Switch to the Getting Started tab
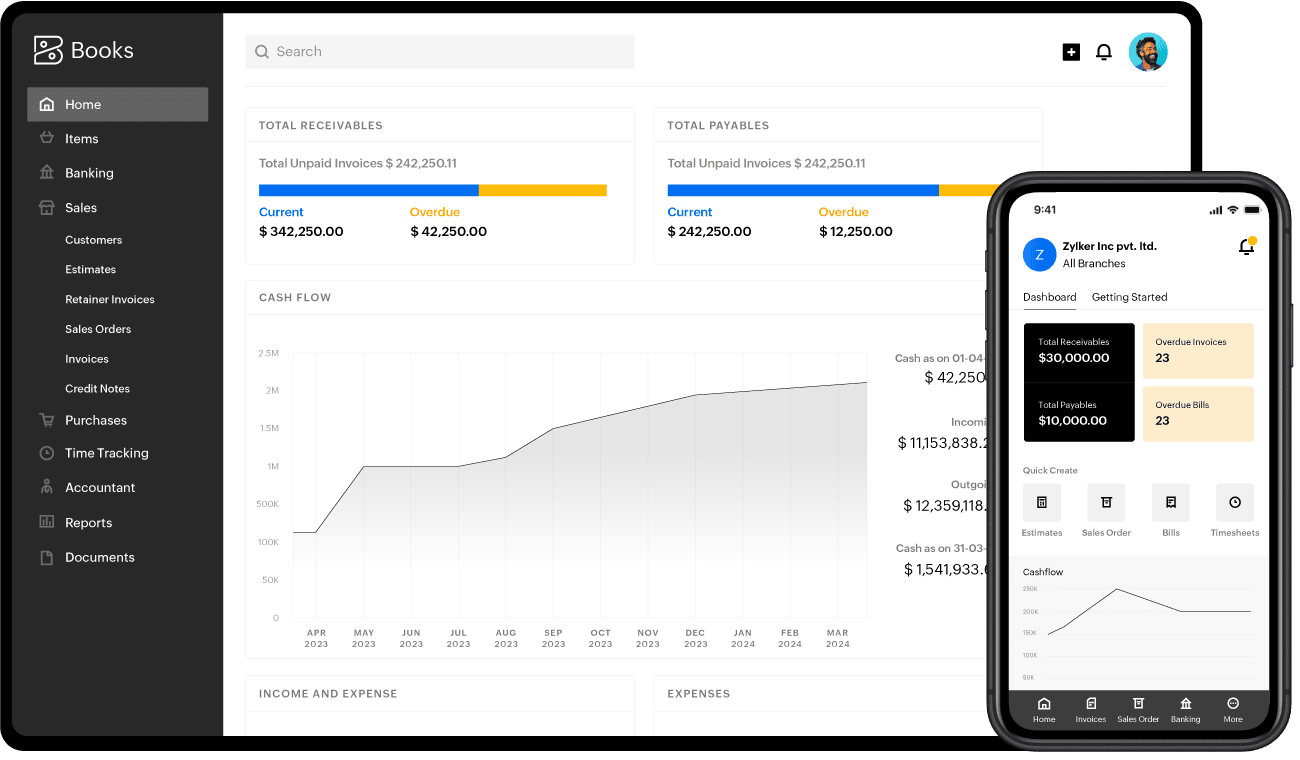Image resolution: width=1300 pixels, height=760 pixels. (1129, 297)
